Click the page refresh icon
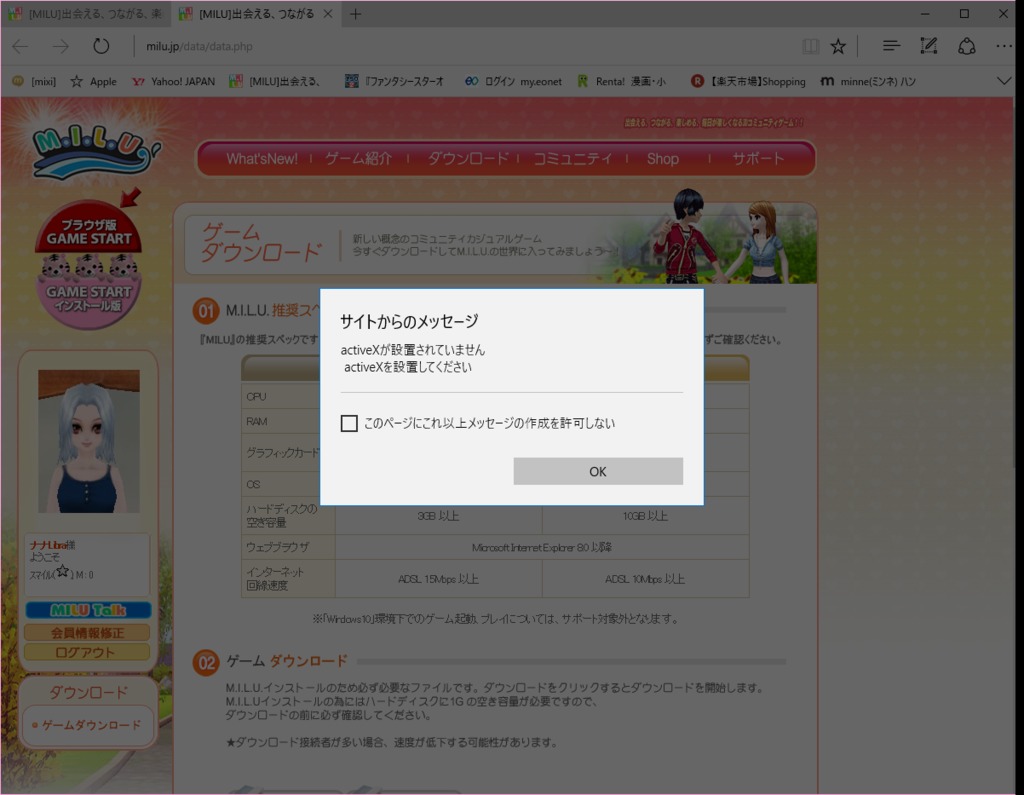Image resolution: width=1024 pixels, height=795 pixels. pyautogui.click(x=100, y=45)
